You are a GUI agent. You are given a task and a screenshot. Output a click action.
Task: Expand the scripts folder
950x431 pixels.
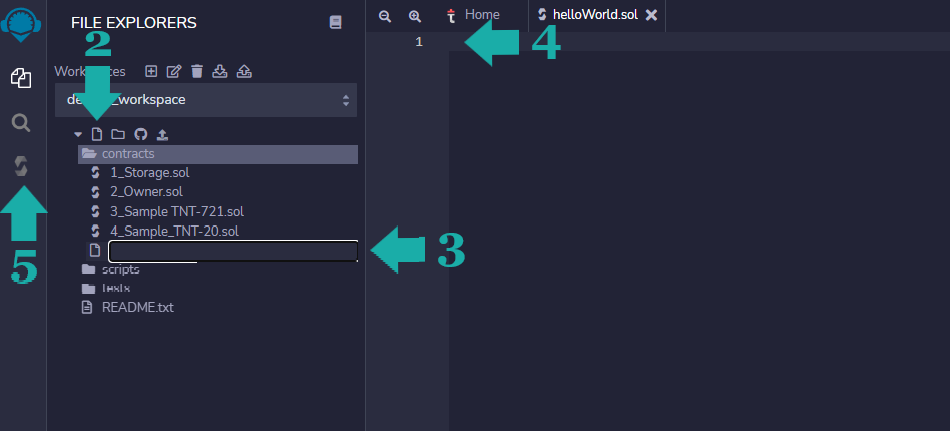click(120, 270)
